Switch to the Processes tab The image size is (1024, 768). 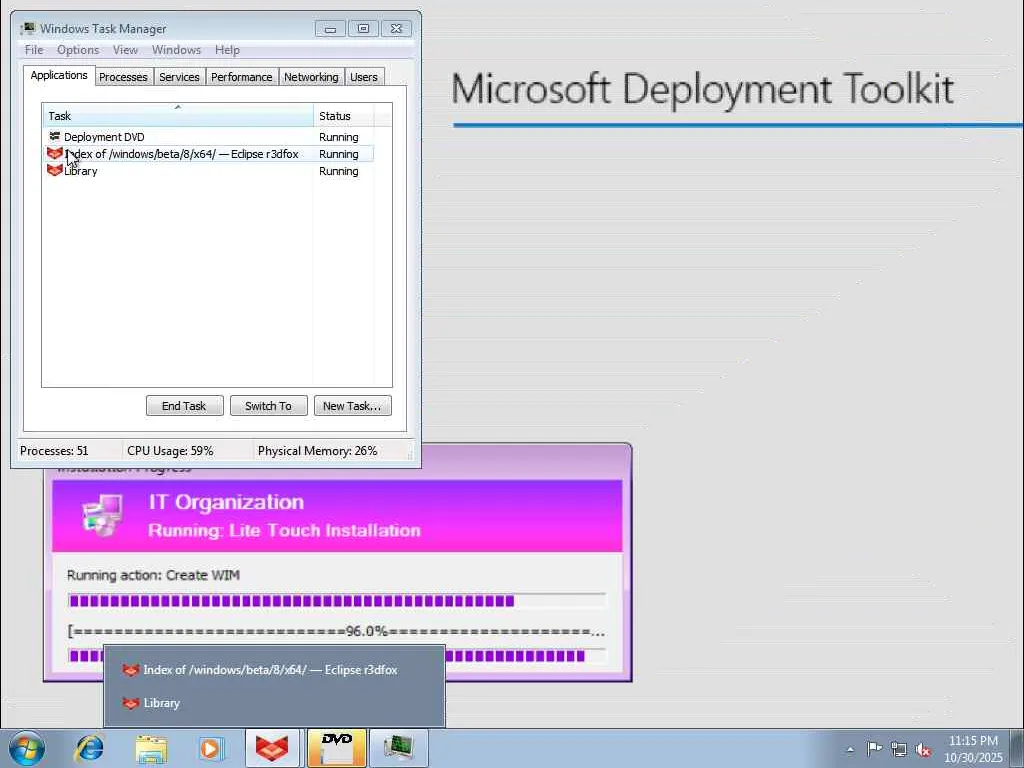pyautogui.click(x=123, y=77)
